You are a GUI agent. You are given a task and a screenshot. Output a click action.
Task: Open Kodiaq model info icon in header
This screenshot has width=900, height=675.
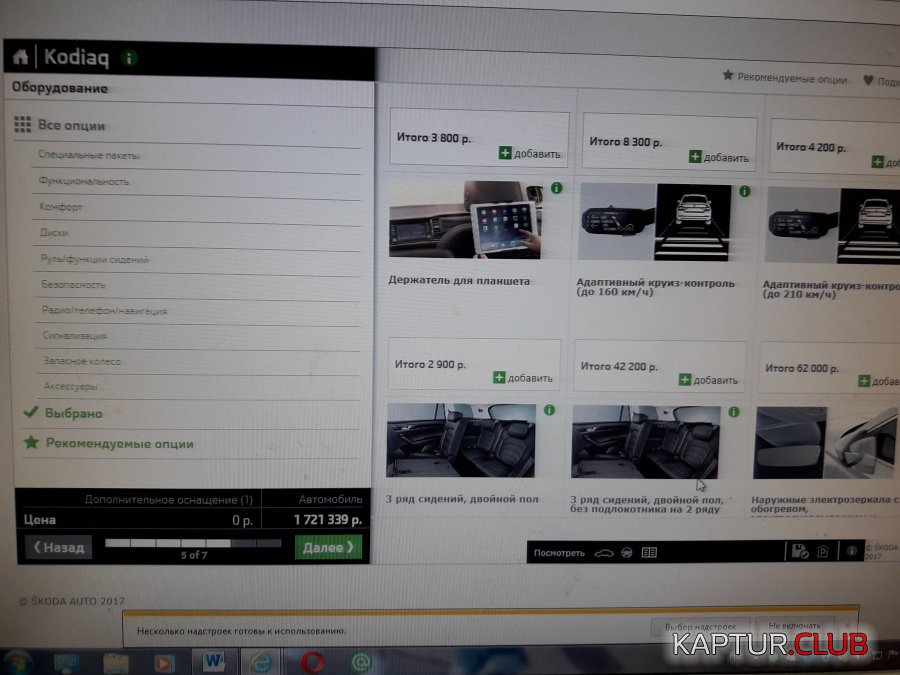[129, 58]
